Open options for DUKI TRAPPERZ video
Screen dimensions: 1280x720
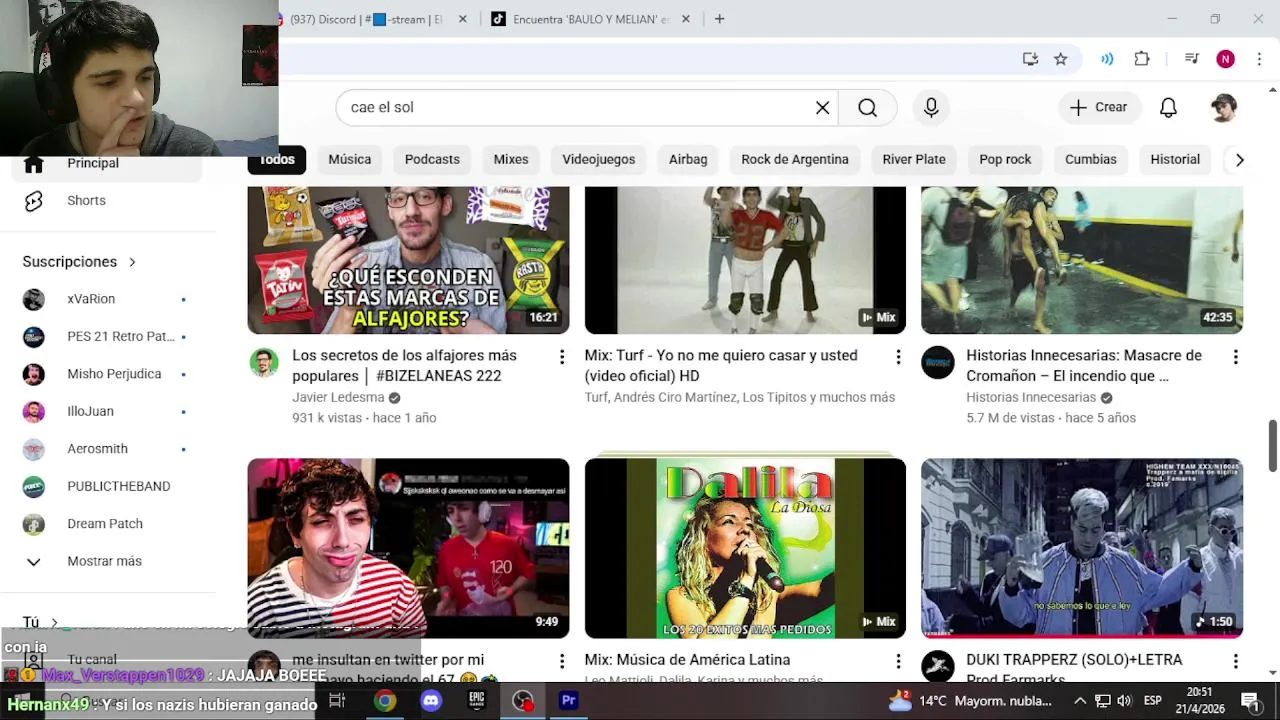[x=1235, y=661]
